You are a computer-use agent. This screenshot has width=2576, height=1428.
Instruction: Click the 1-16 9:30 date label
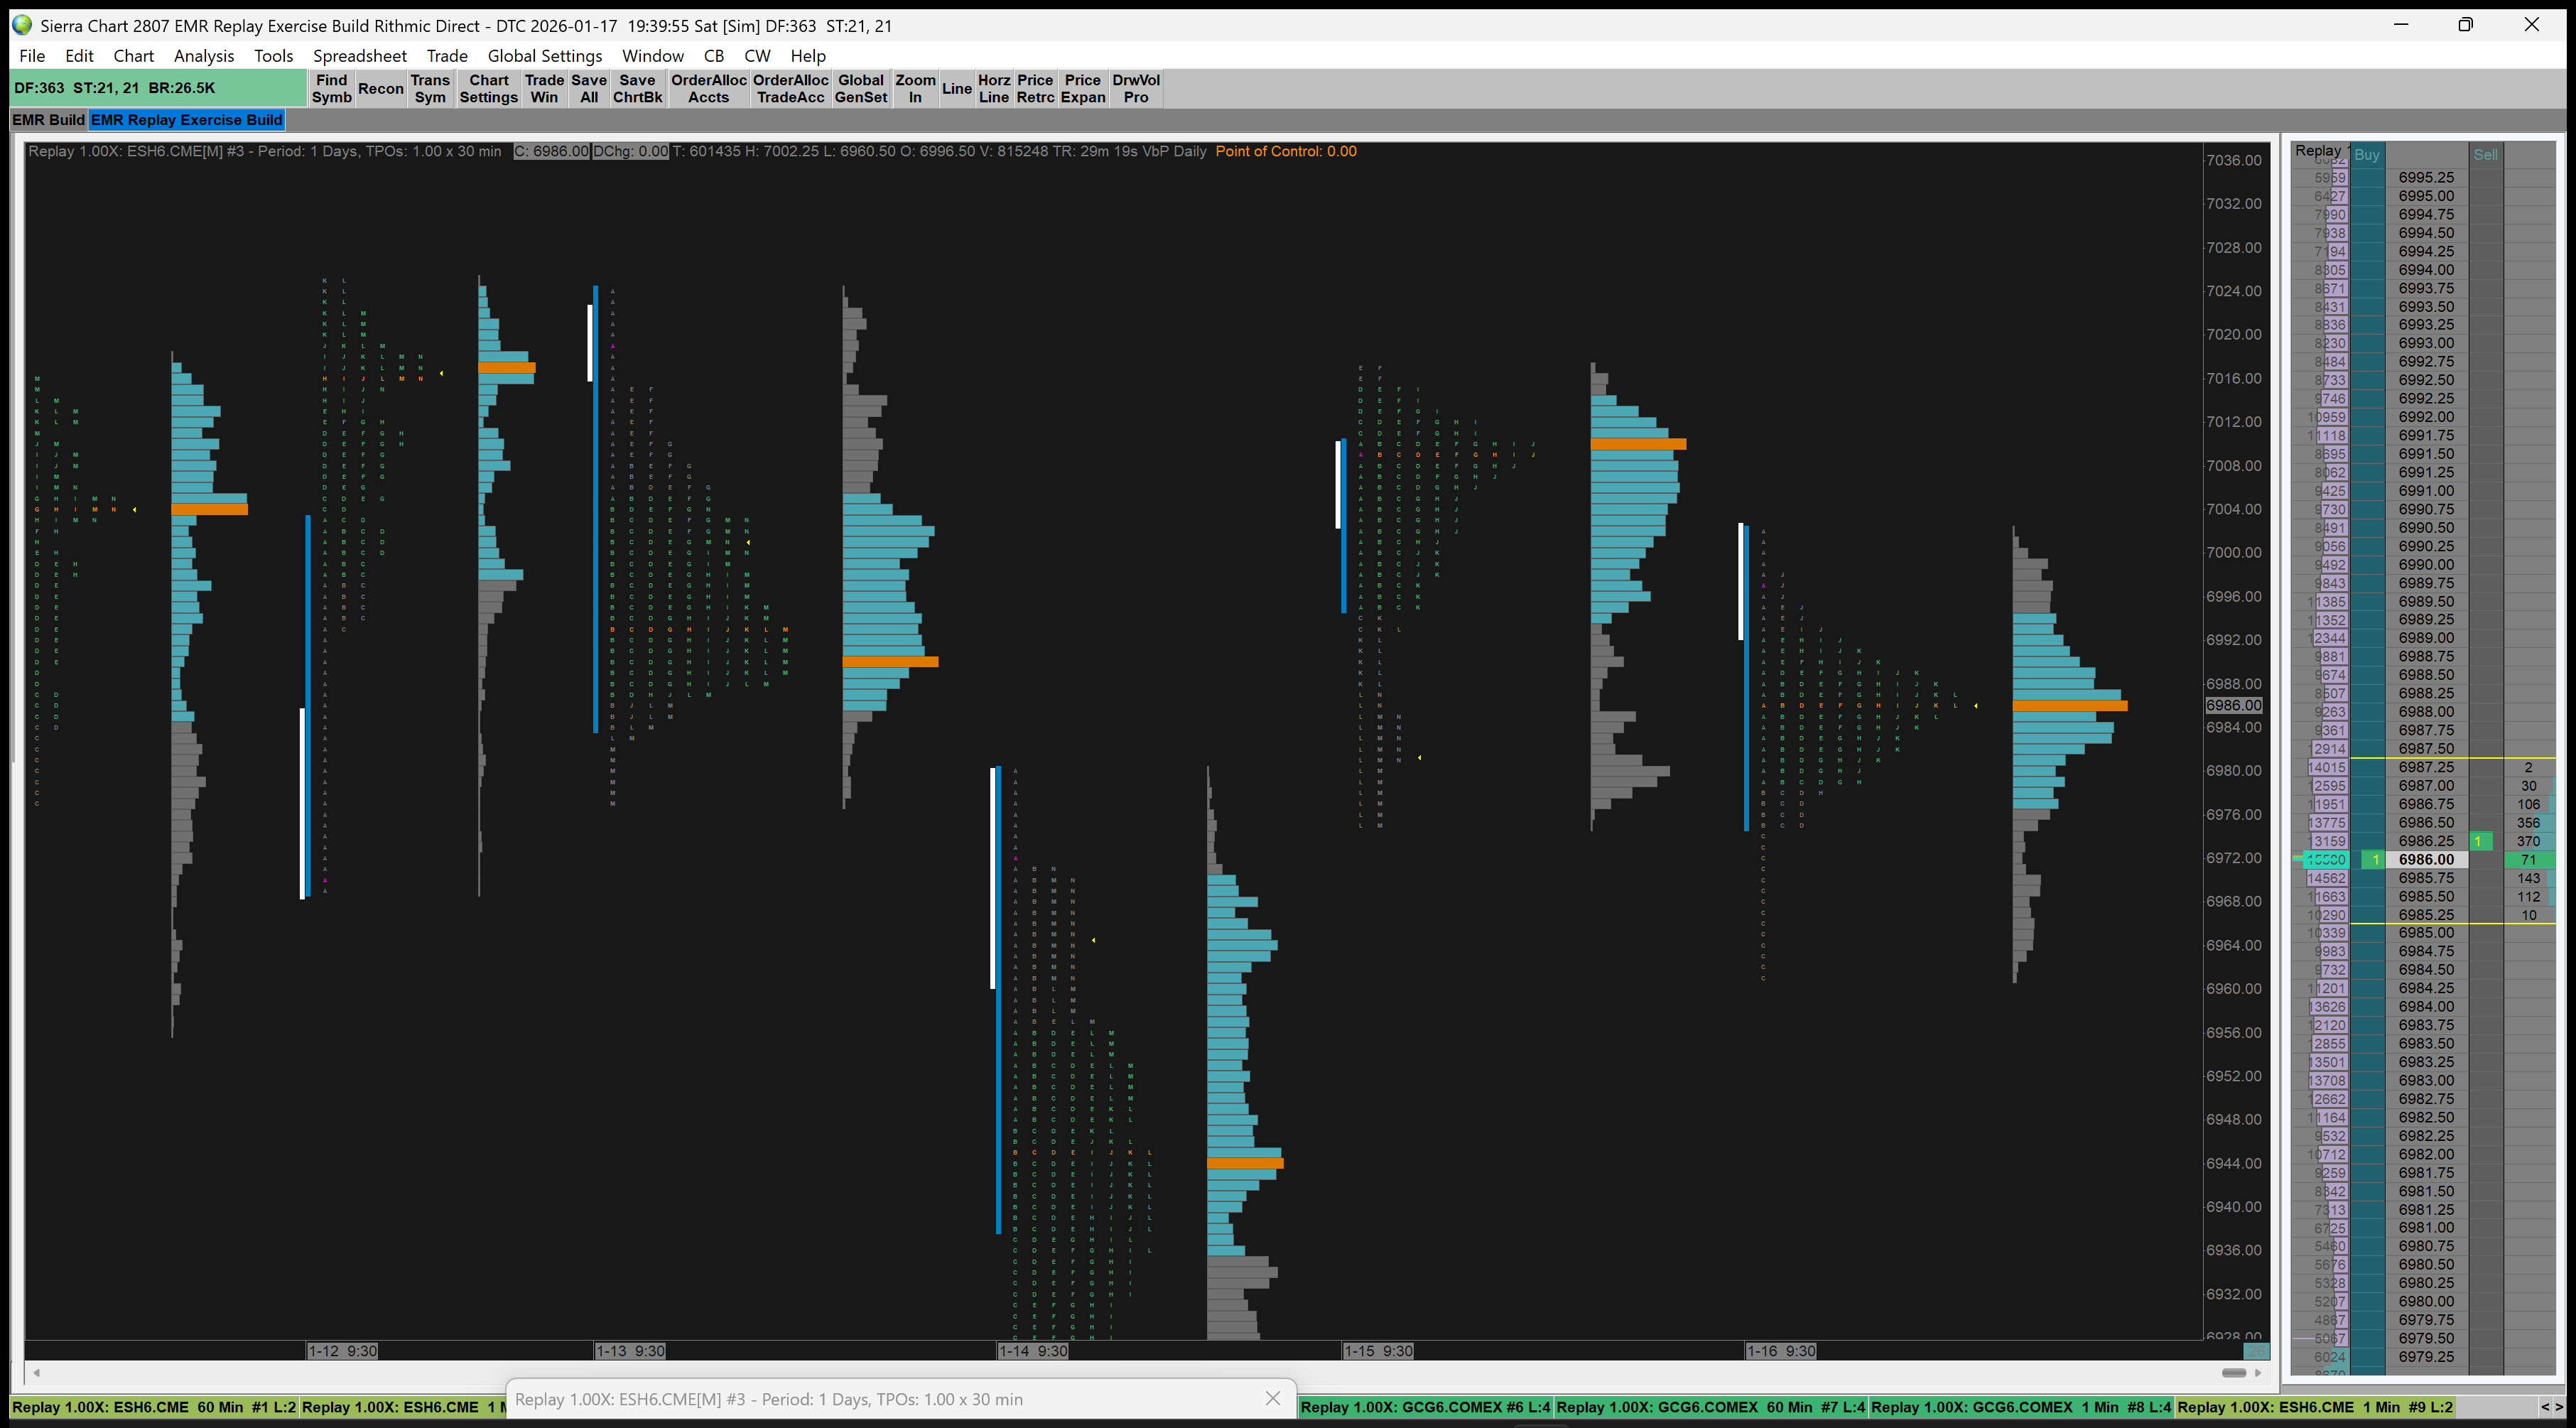[1781, 1351]
